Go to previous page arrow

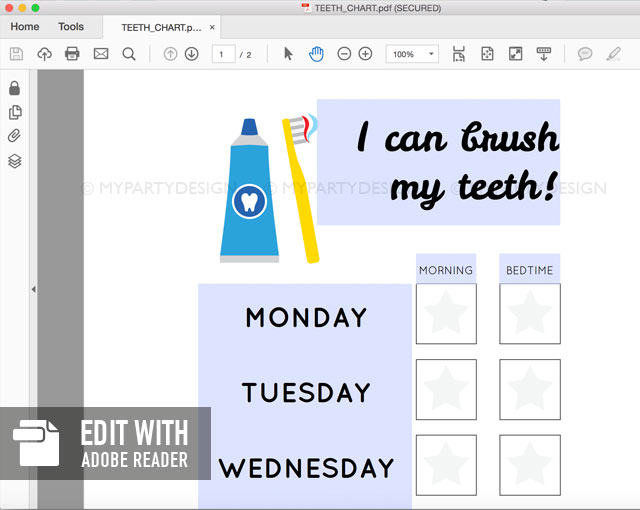(x=170, y=54)
